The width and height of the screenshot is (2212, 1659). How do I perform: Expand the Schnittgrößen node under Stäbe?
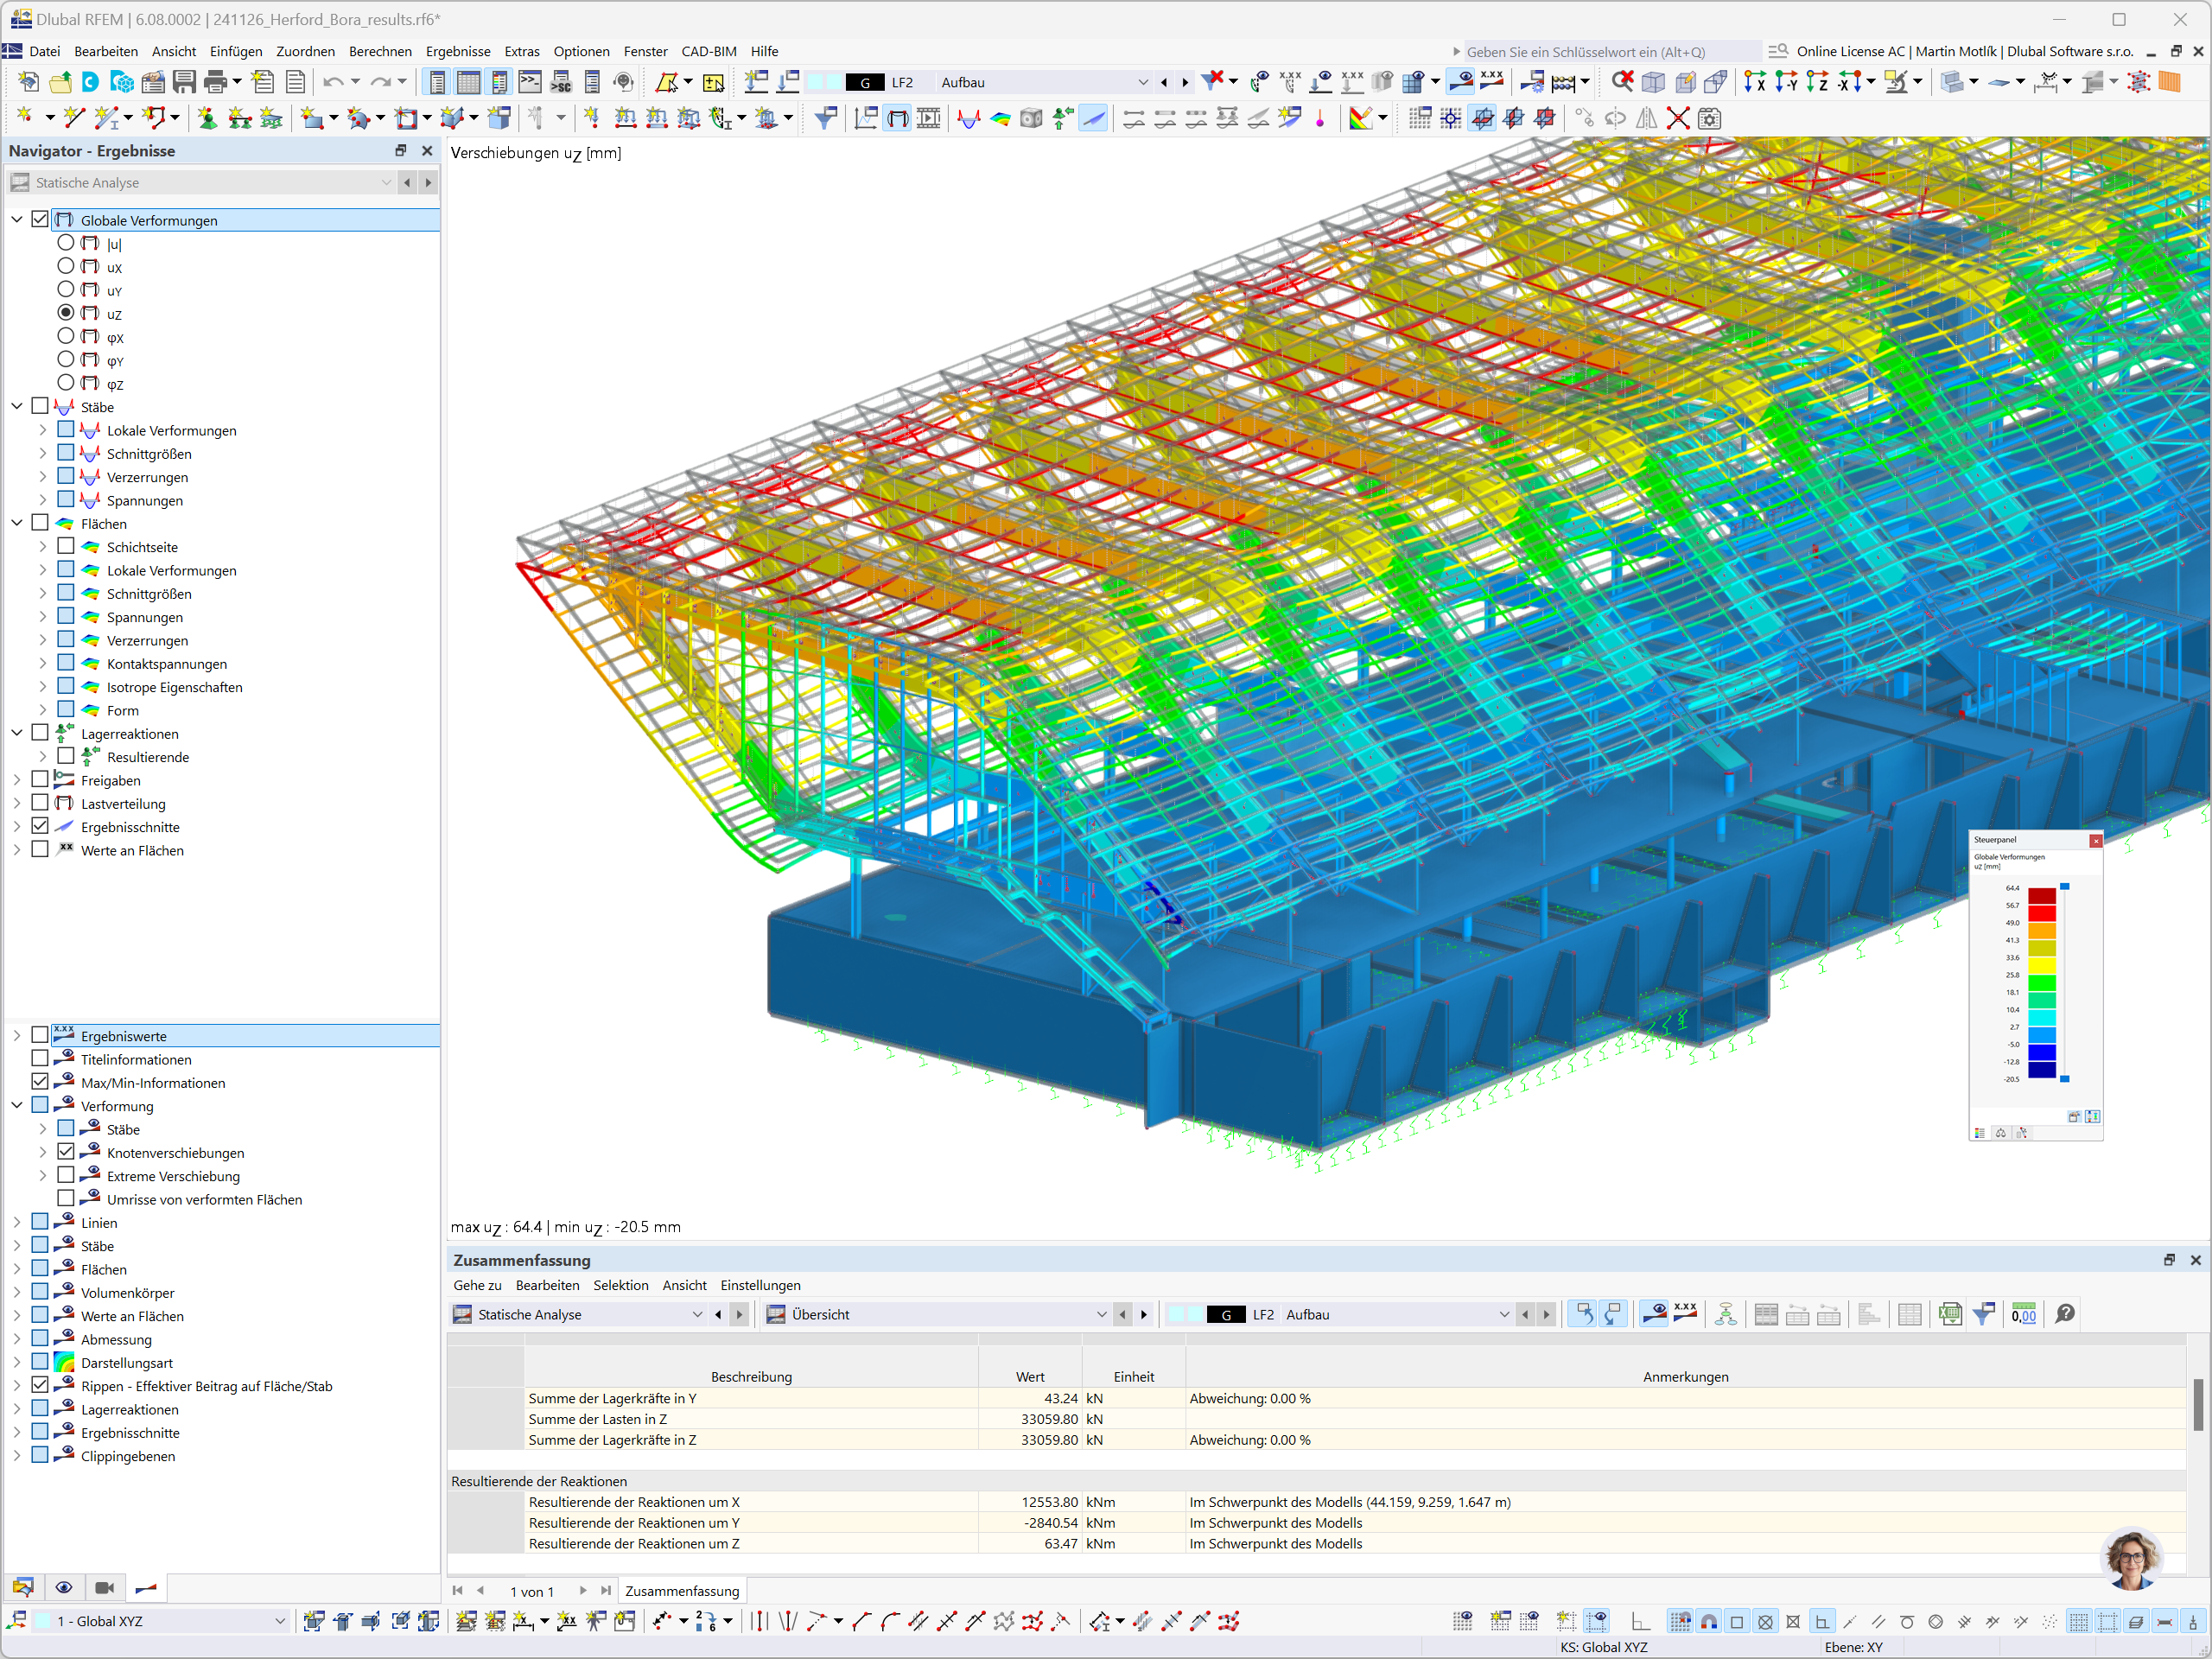click(x=43, y=454)
